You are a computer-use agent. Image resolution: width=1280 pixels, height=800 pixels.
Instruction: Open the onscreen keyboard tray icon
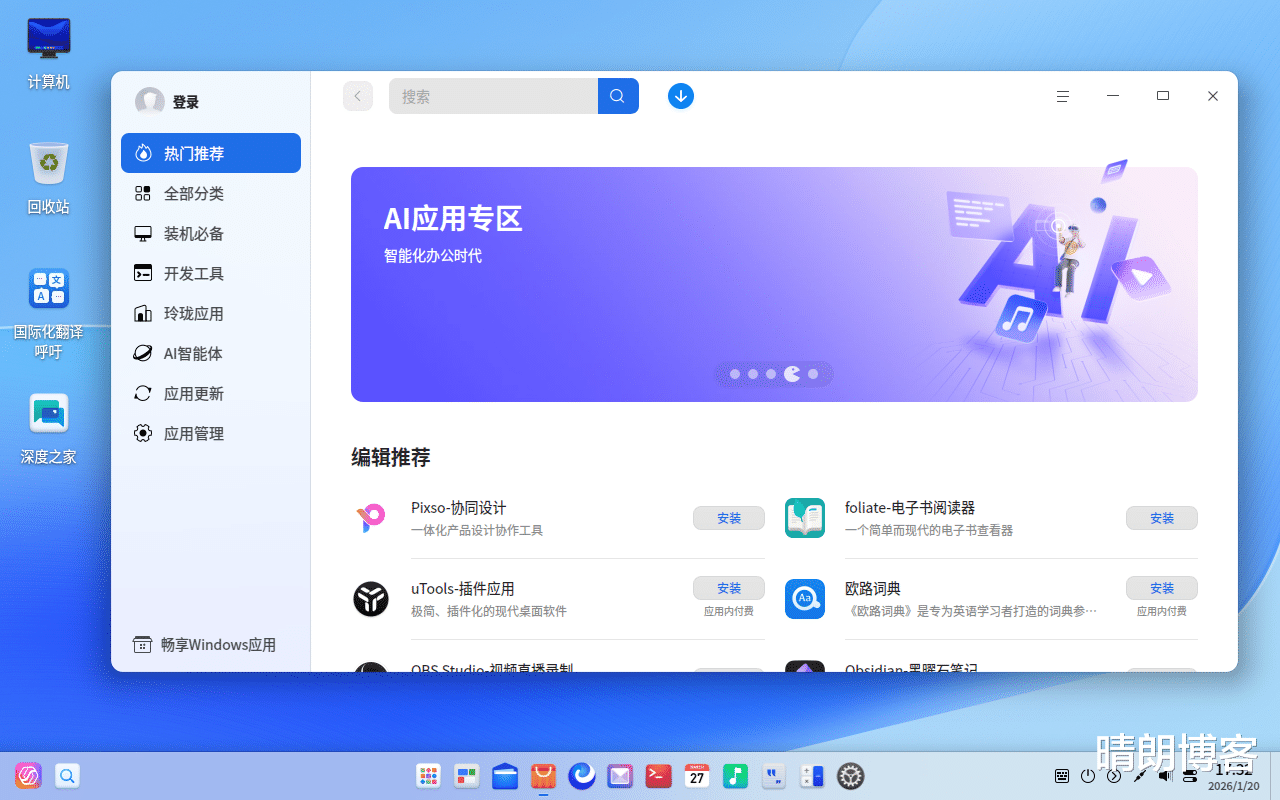[x=1063, y=776]
